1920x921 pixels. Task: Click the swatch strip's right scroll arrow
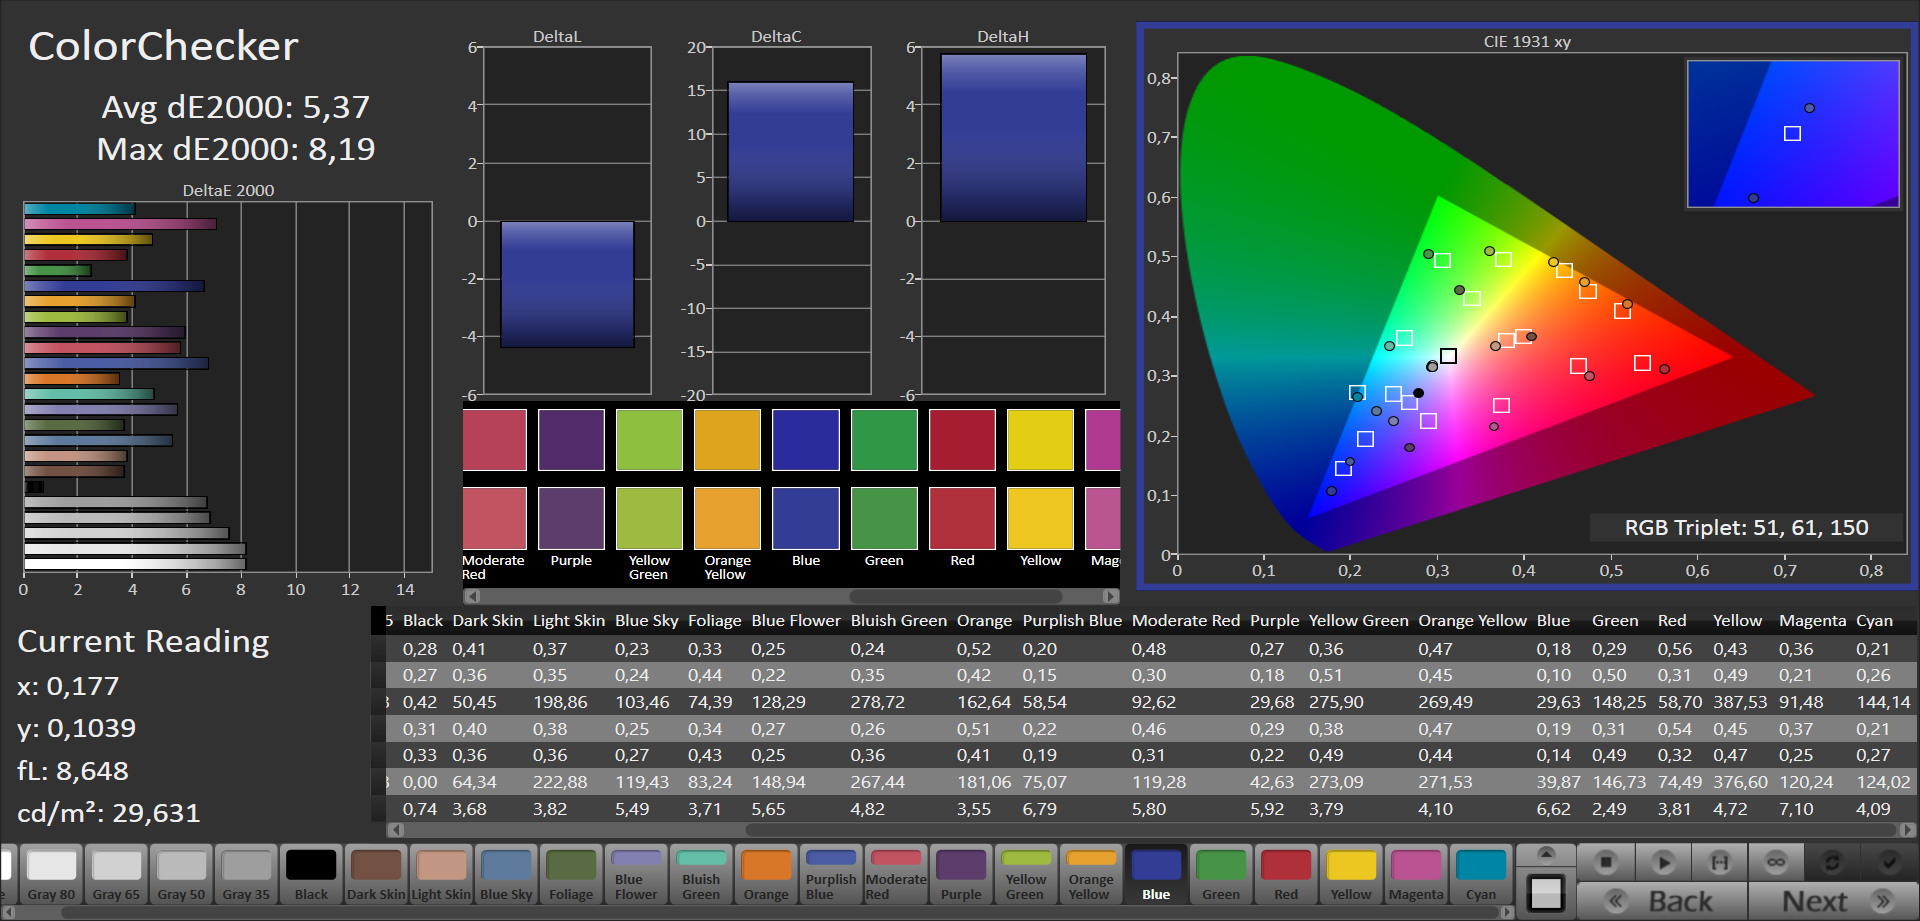pyautogui.click(x=1111, y=596)
